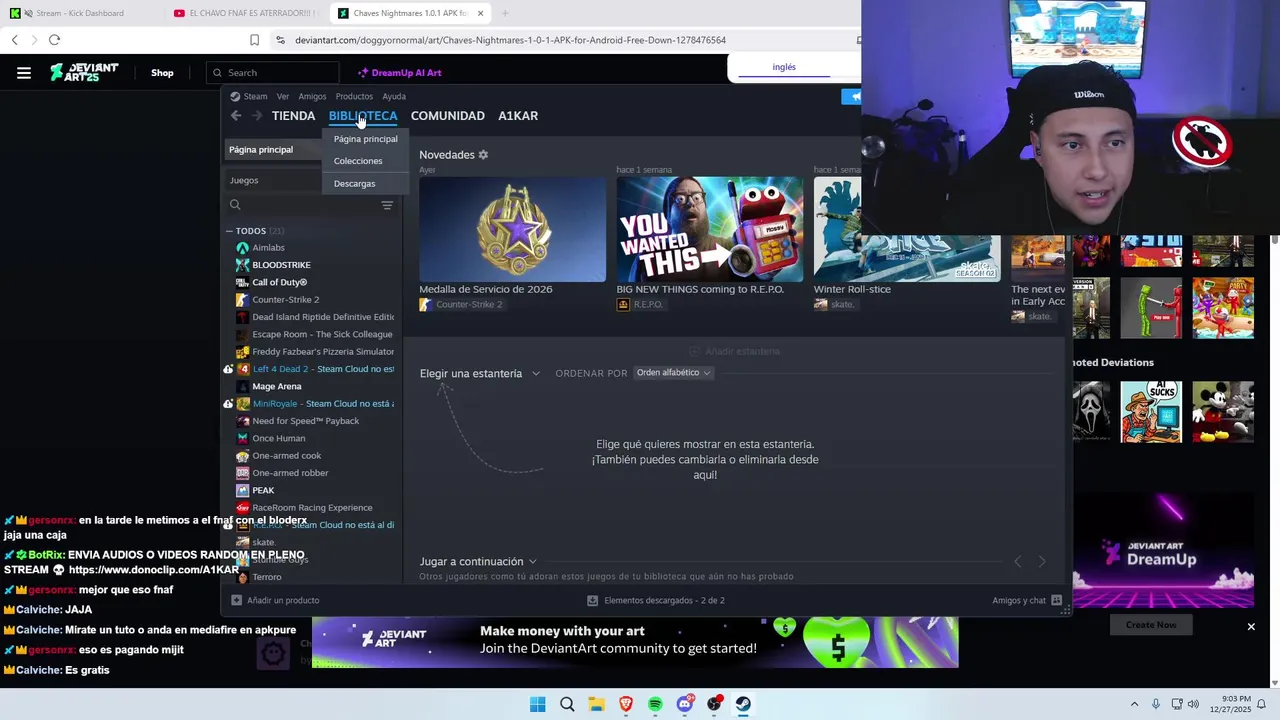Image resolution: width=1280 pixels, height=720 pixels.
Task: Open the Brave browser taskbar icon
Action: [x=626, y=704]
